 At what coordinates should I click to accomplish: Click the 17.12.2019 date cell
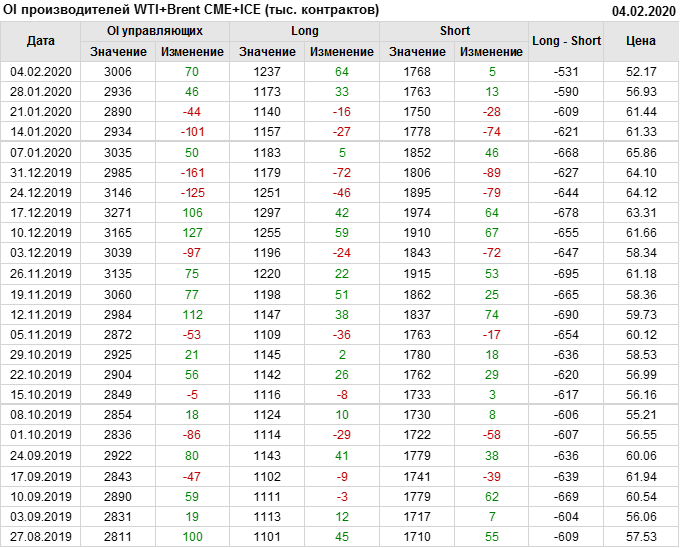tap(41, 212)
